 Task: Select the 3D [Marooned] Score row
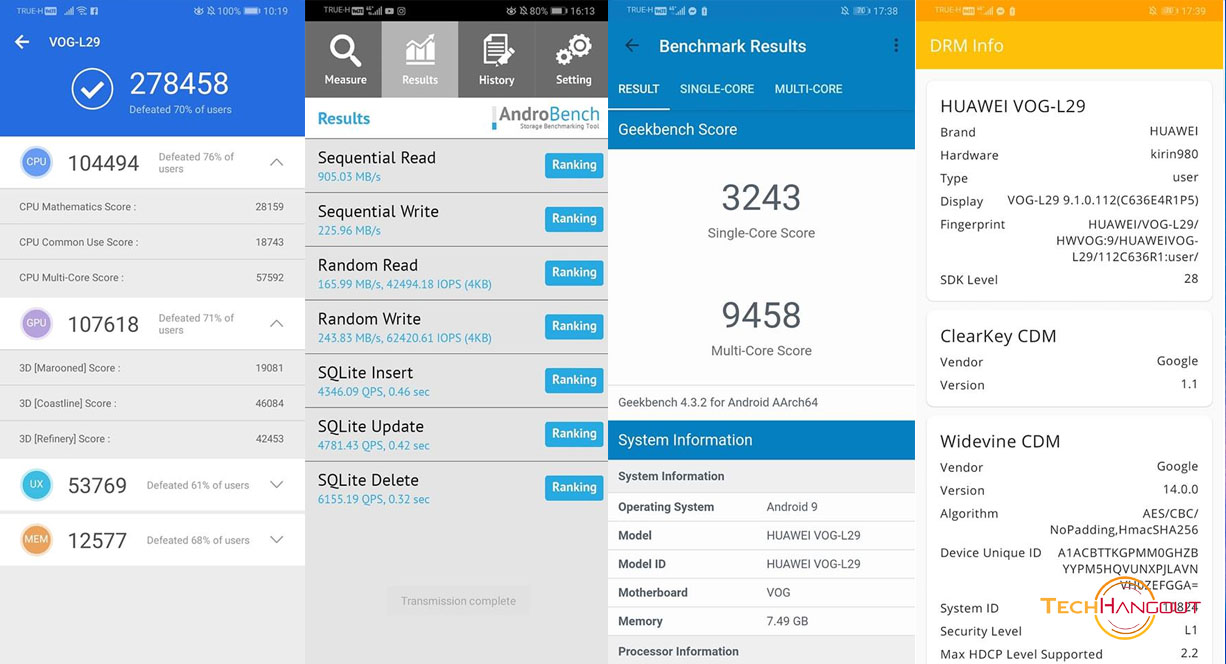point(152,368)
